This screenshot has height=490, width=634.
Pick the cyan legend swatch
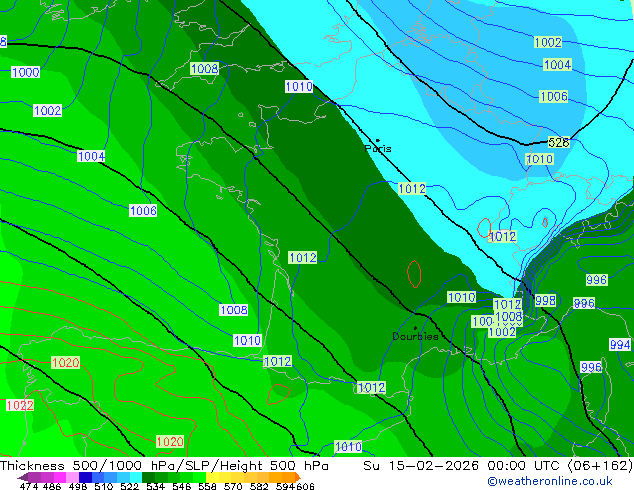pyautogui.click(x=136, y=477)
